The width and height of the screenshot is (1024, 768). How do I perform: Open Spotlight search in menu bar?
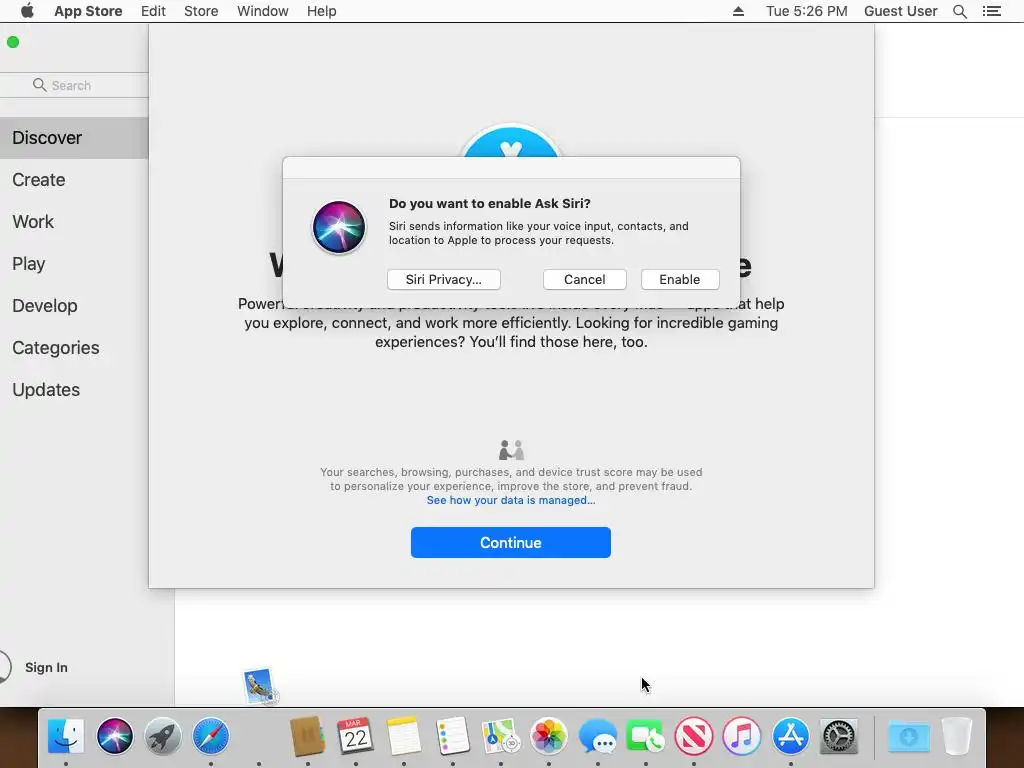click(959, 11)
